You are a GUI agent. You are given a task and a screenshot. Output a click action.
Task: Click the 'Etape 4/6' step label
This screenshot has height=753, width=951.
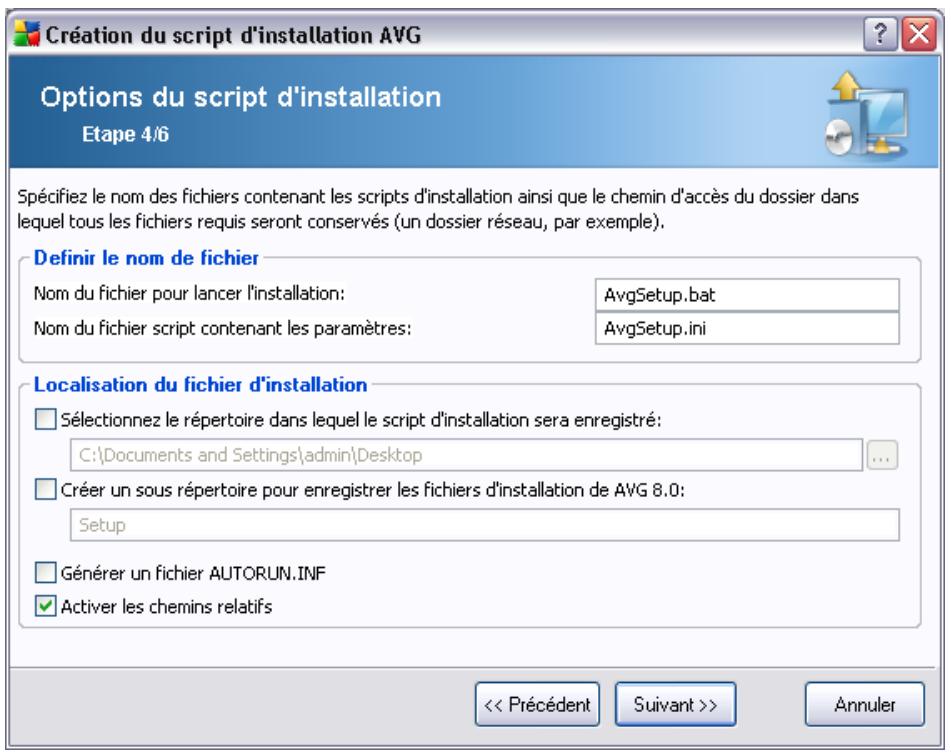[x=126, y=134]
